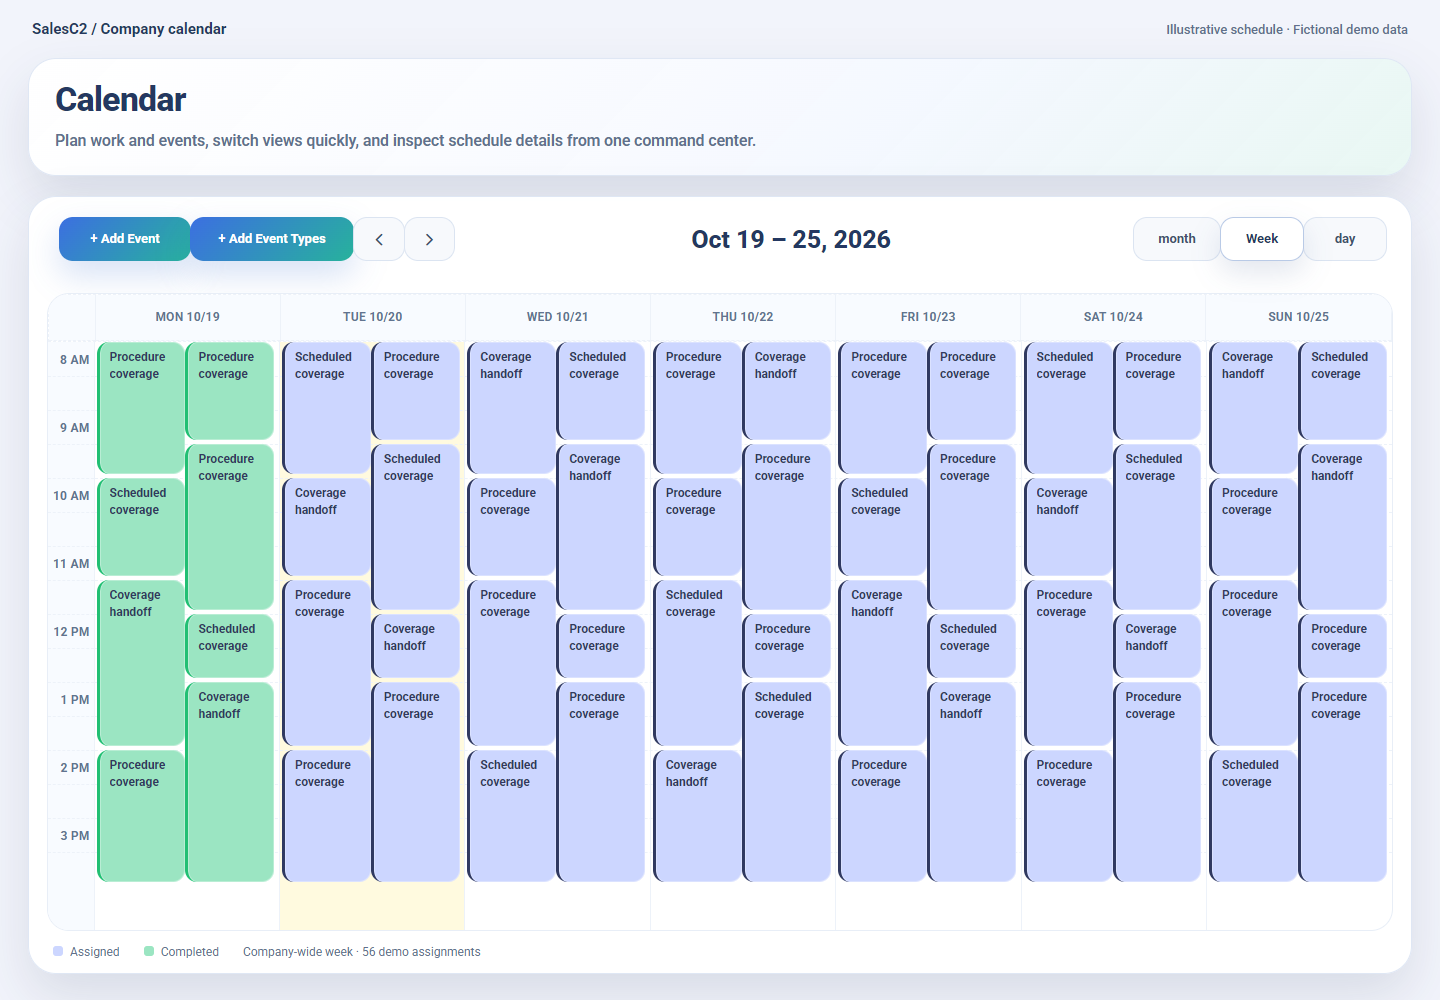Open Thursday's 2 PM Coverage handoff event
The height and width of the screenshot is (1000, 1440).
(697, 816)
